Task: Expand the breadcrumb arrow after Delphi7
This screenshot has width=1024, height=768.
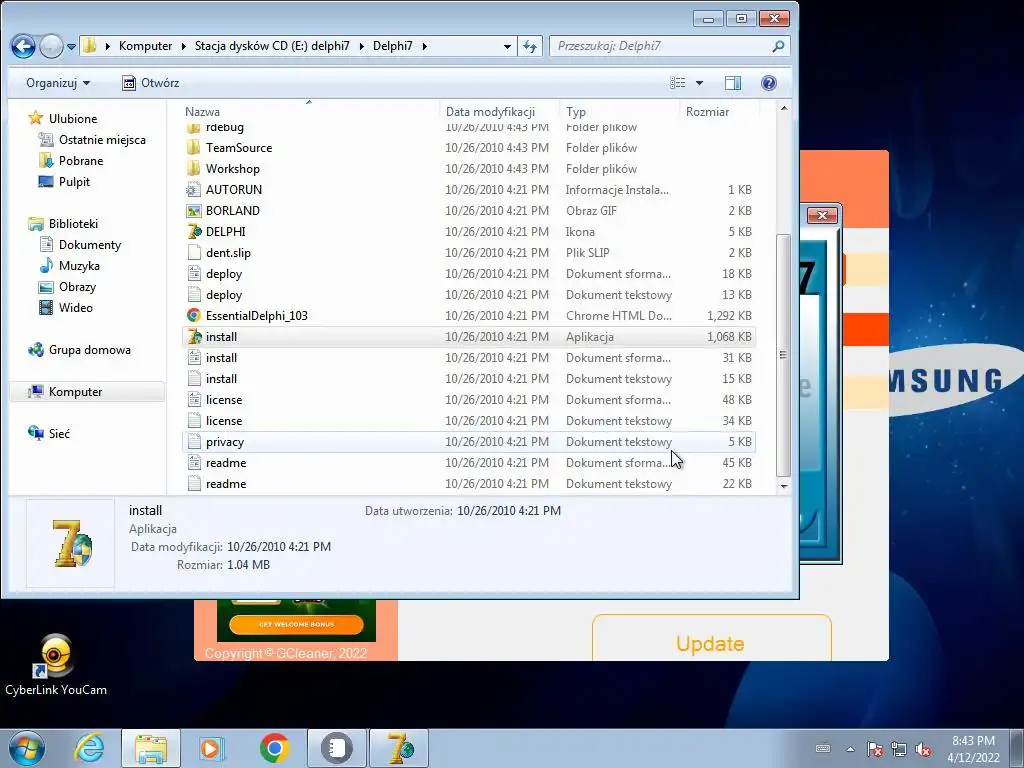Action: (424, 46)
